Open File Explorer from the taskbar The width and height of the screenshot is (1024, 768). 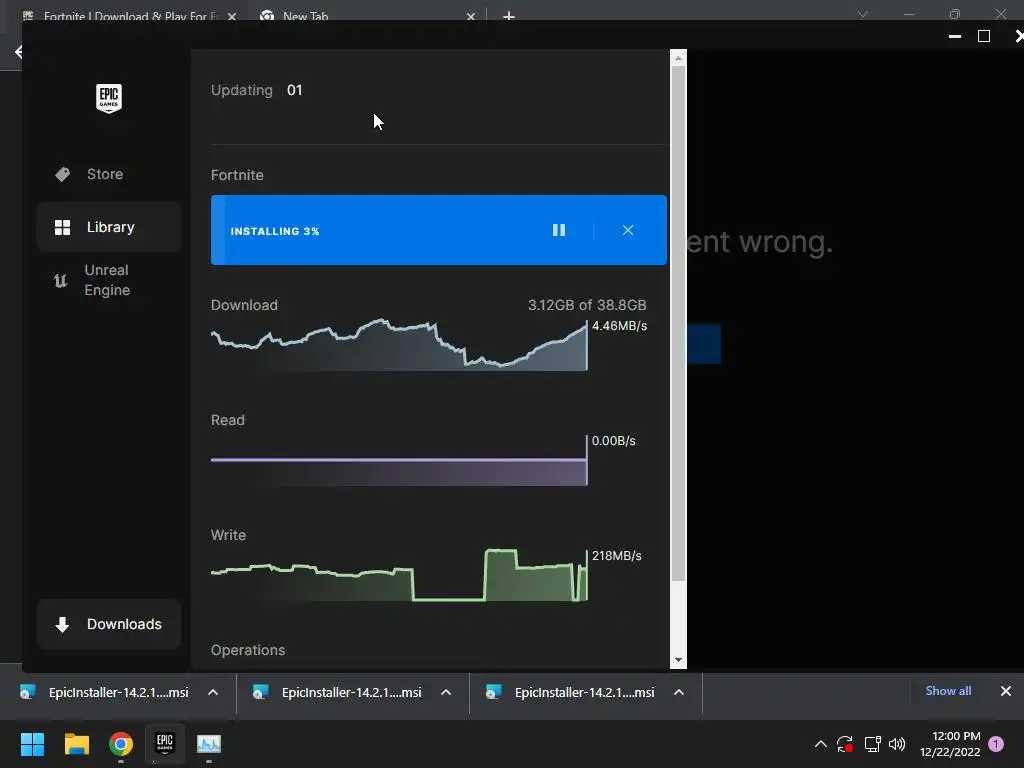pyautogui.click(x=76, y=744)
